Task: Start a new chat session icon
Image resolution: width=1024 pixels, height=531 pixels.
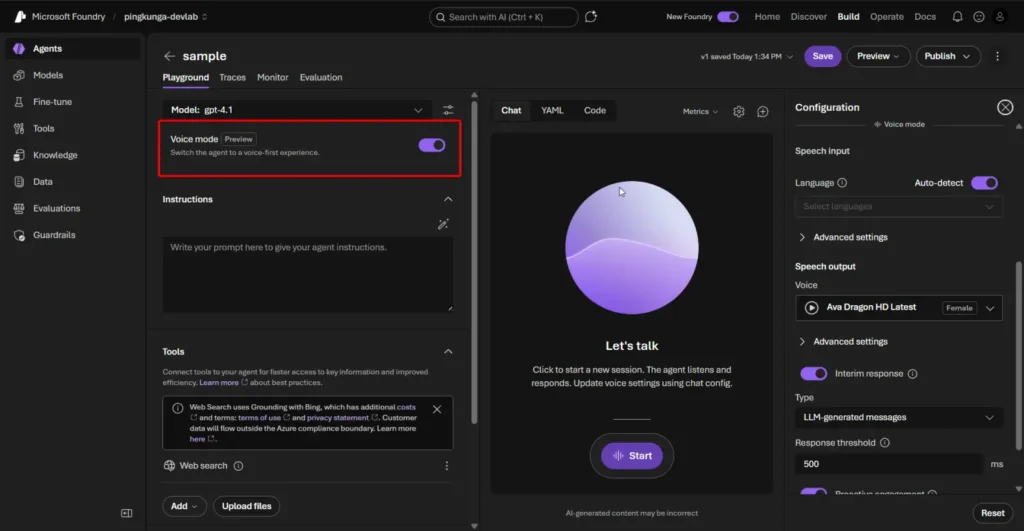Action: pos(763,111)
